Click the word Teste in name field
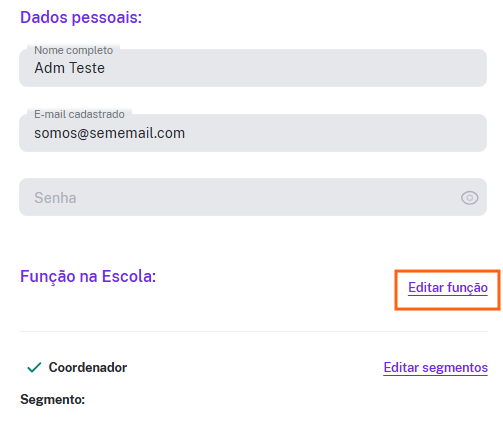The image size is (503, 425). click(87, 68)
